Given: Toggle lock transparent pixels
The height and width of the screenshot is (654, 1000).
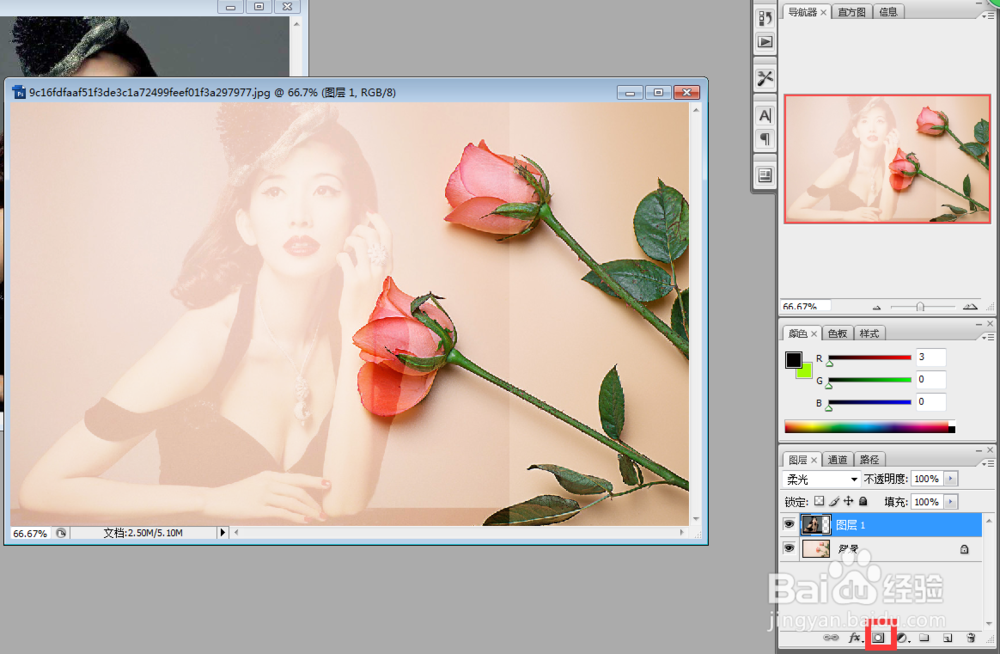Looking at the screenshot, I should (x=820, y=502).
